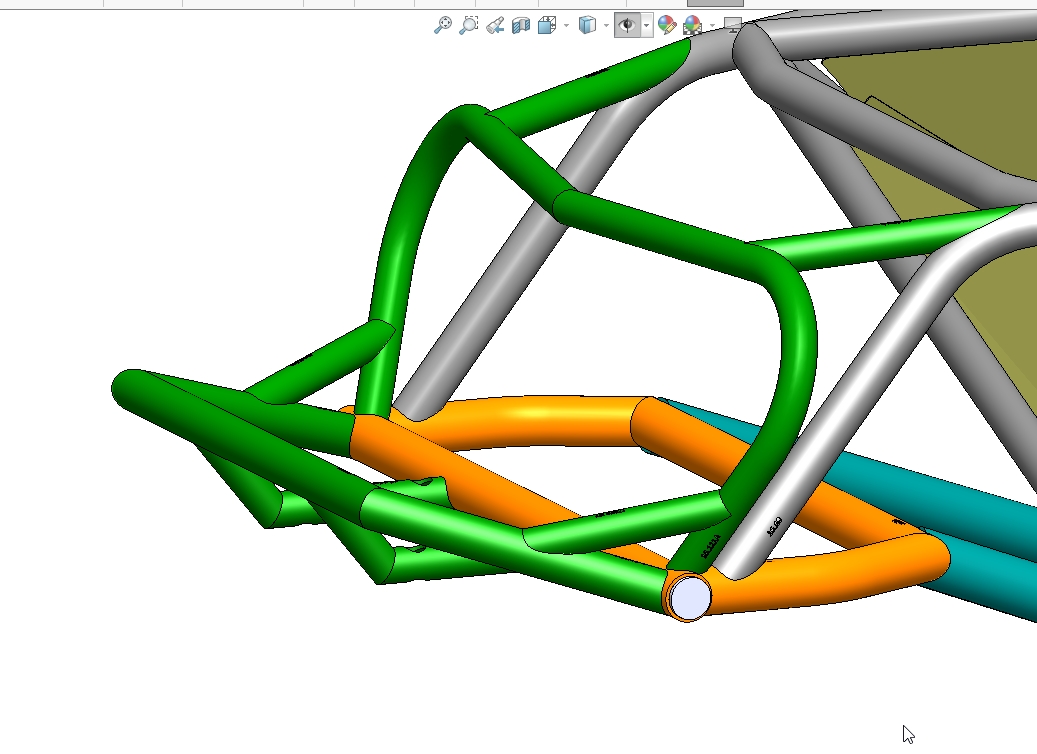
Task: Return to the Previous View
Action: tap(494, 25)
